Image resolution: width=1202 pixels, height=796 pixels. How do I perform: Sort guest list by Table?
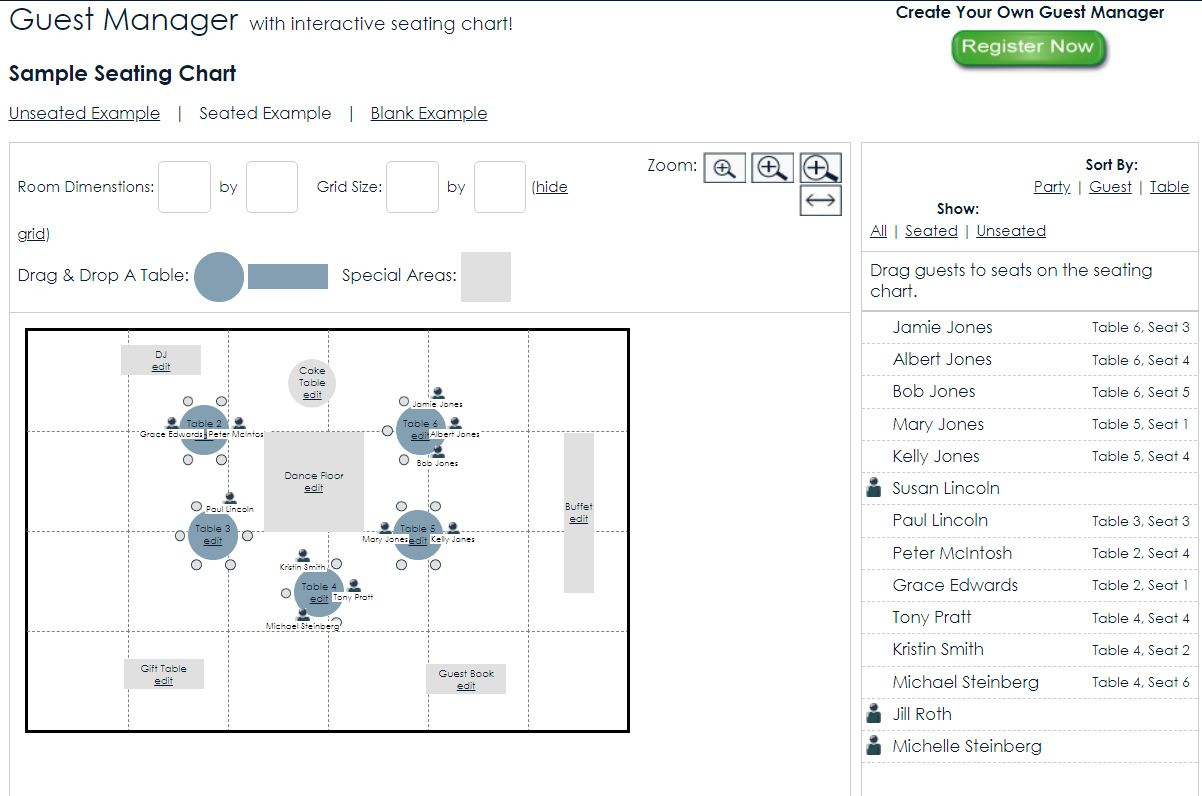(x=1169, y=187)
